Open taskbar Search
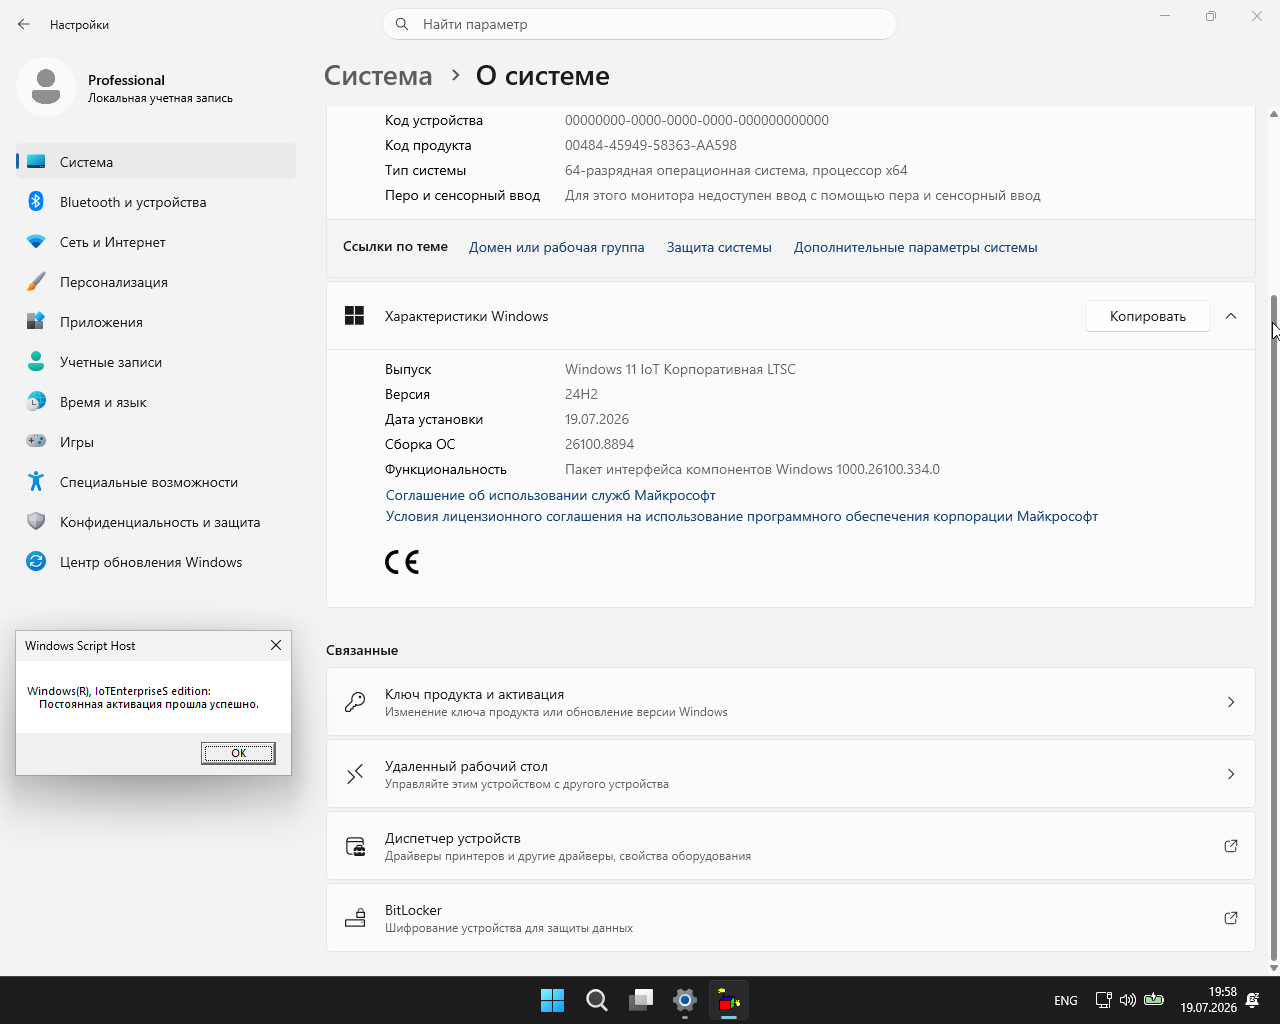 tap(597, 1000)
